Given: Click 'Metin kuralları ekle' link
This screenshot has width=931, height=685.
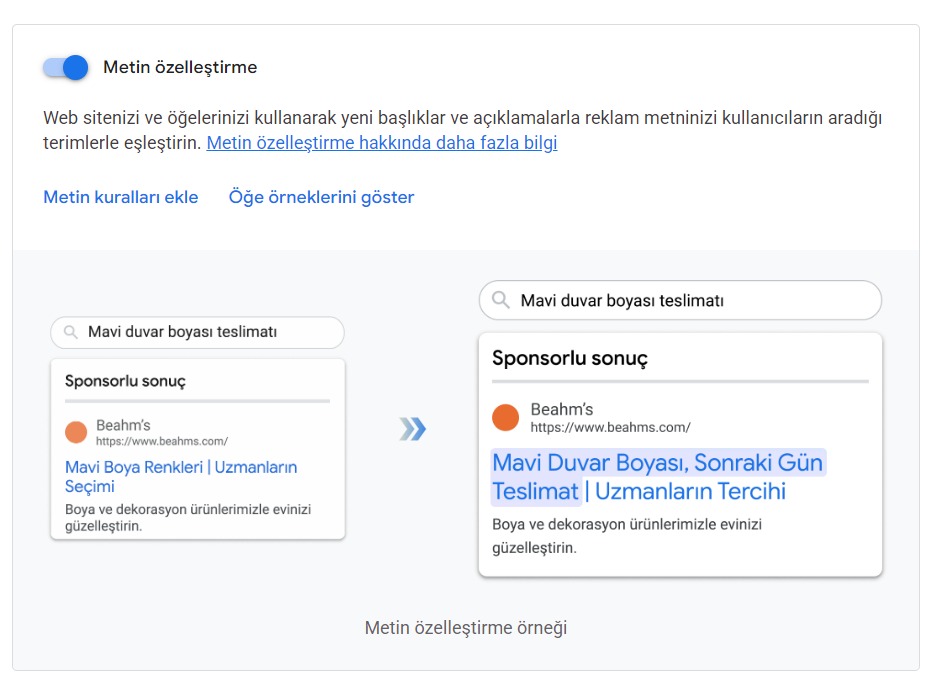Looking at the screenshot, I should (x=121, y=197).
